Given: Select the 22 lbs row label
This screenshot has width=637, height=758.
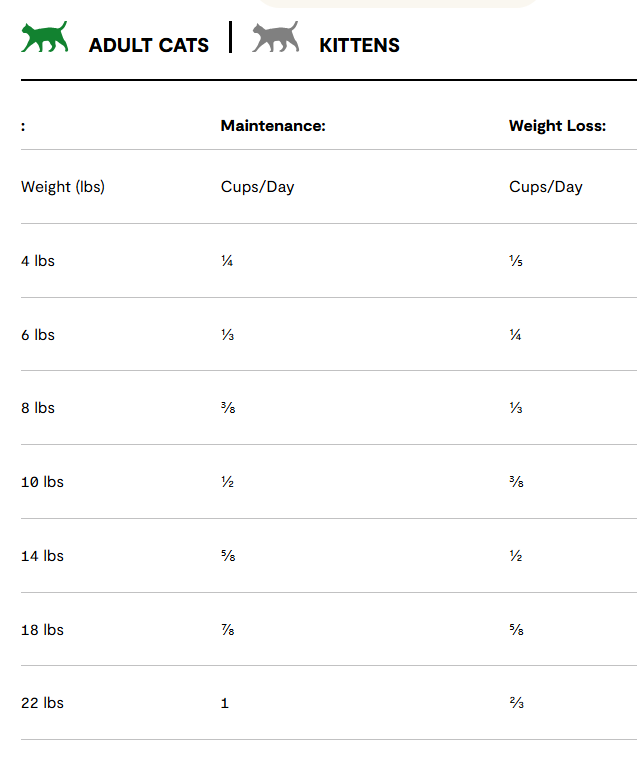Looking at the screenshot, I should 42,703.
